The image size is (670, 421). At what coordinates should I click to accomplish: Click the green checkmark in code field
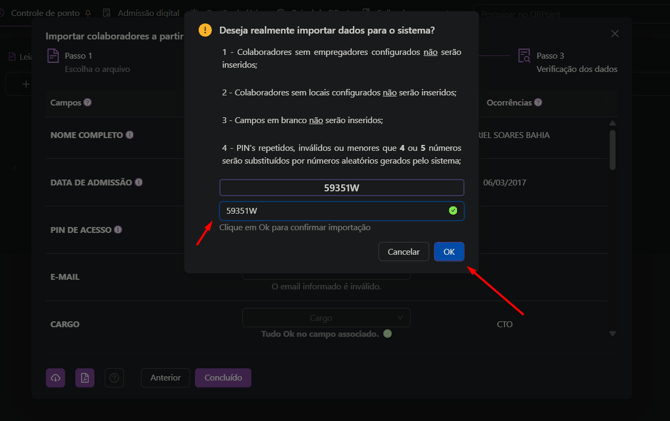pos(453,211)
